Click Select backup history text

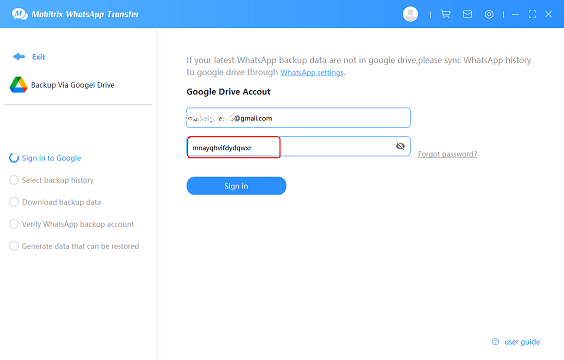point(58,180)
